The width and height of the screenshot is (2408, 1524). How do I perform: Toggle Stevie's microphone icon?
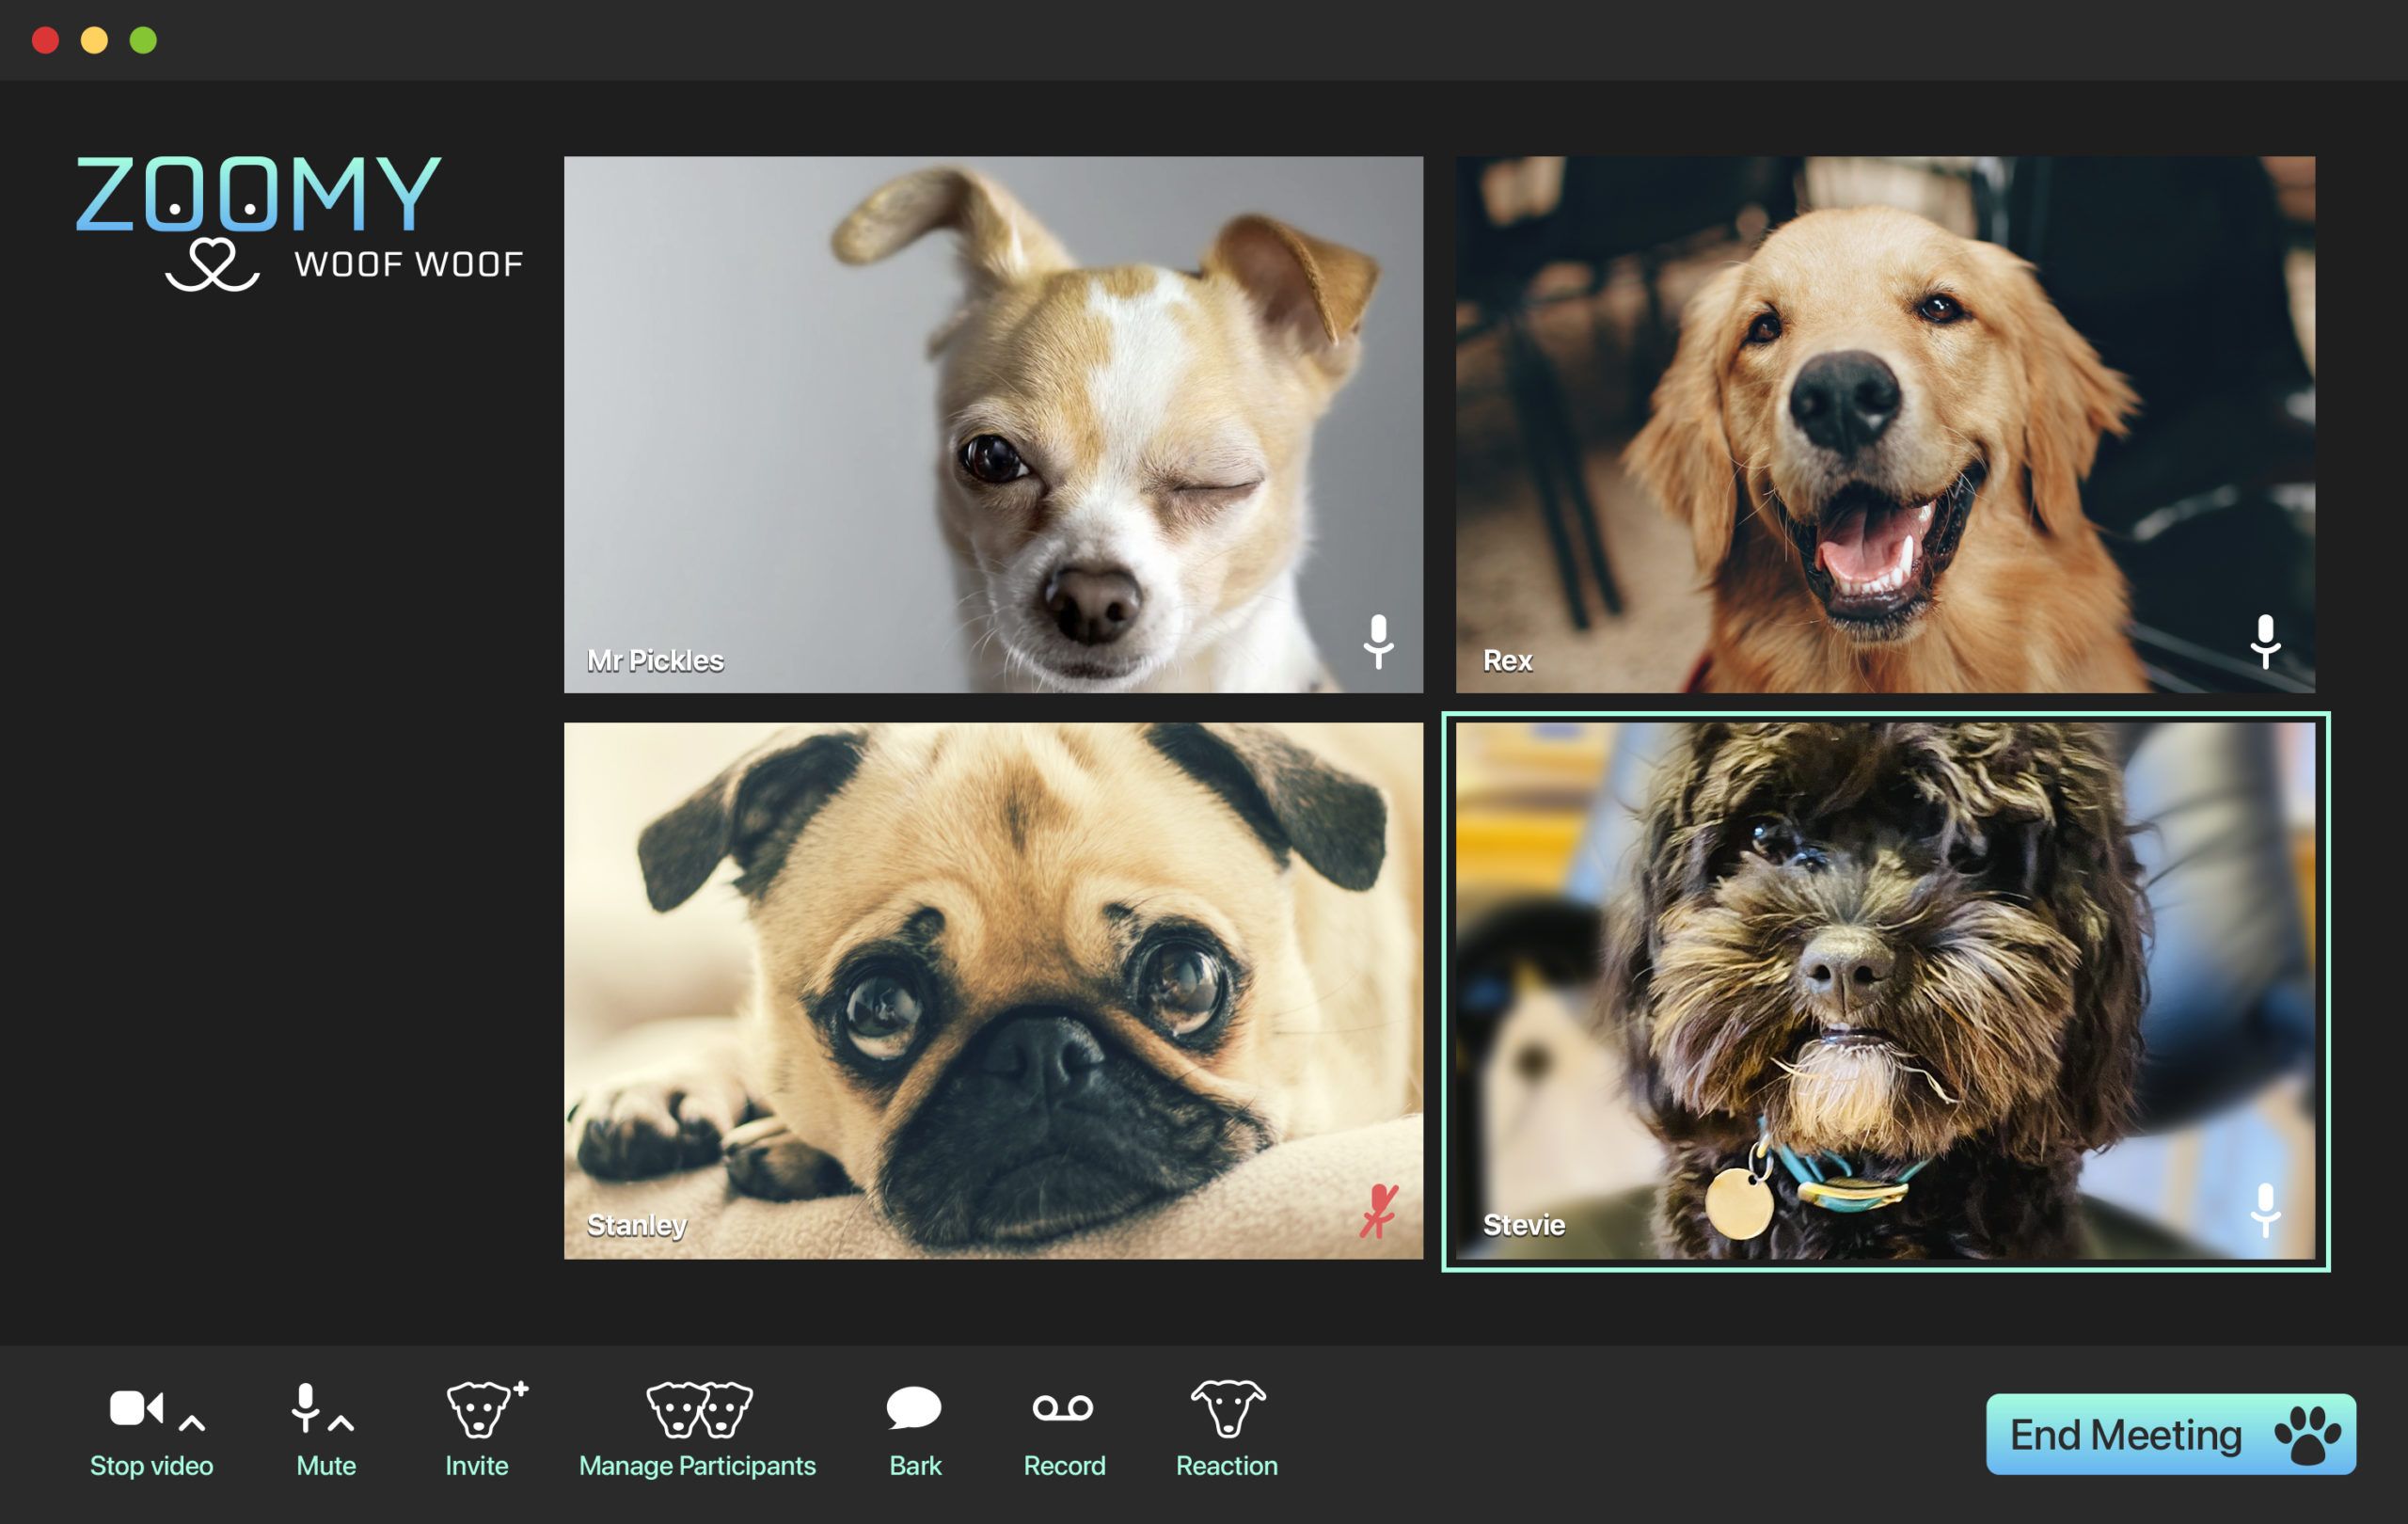point(2264,1211)
